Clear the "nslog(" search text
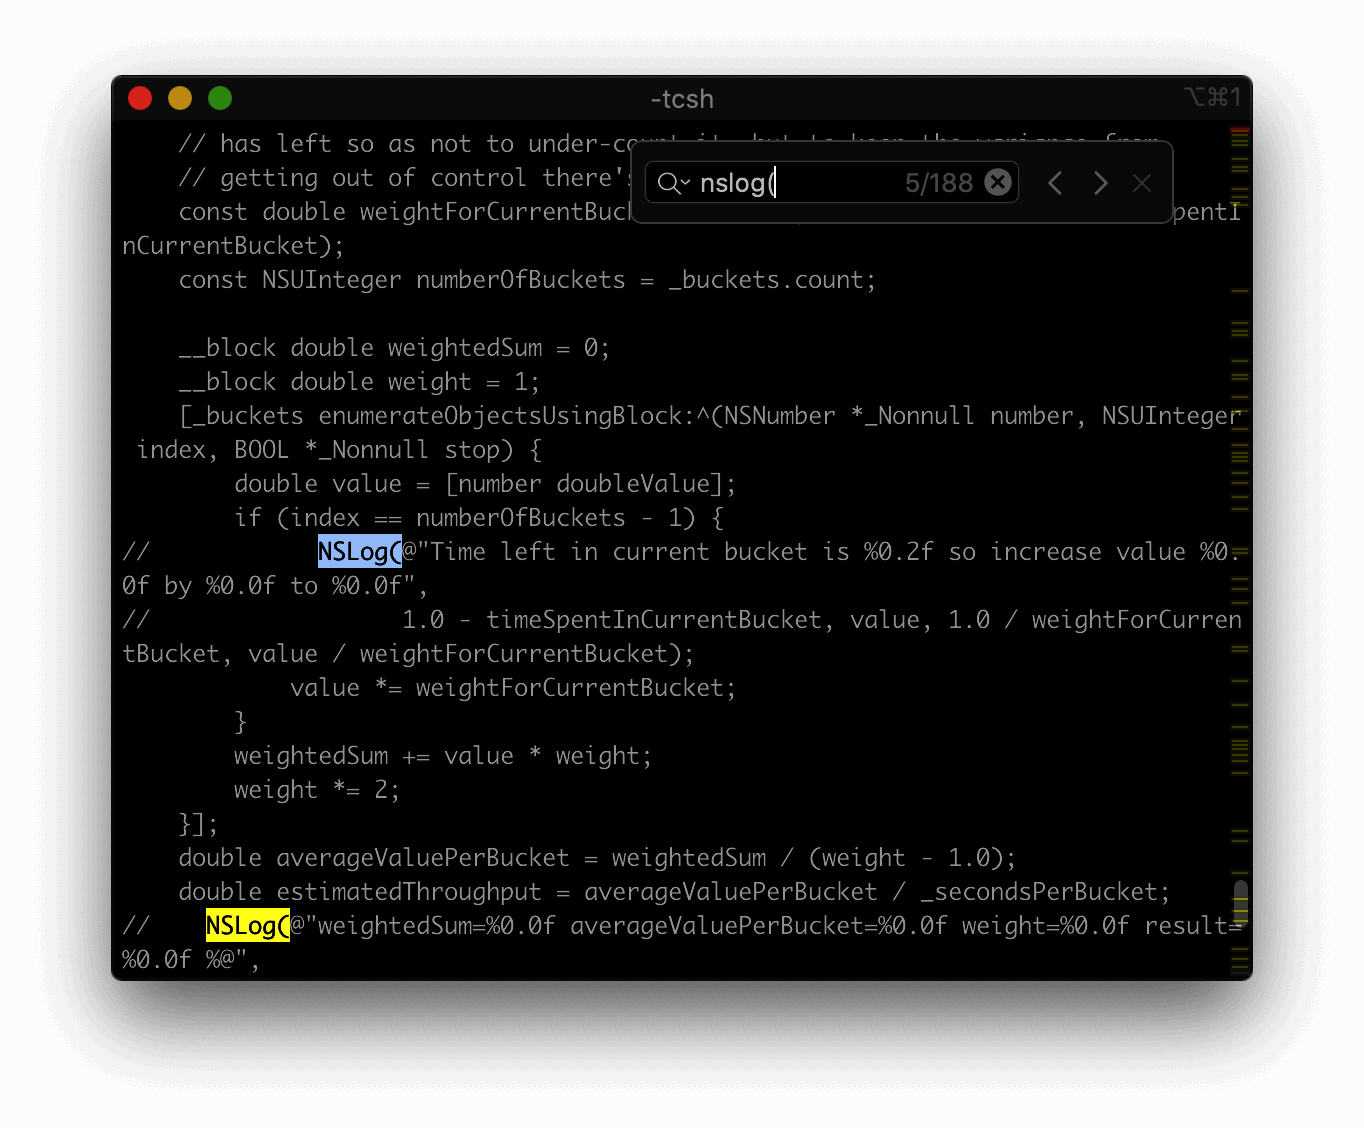Image resolution: width=1364 pixels, height=1128 pixels. click(997, 182)
